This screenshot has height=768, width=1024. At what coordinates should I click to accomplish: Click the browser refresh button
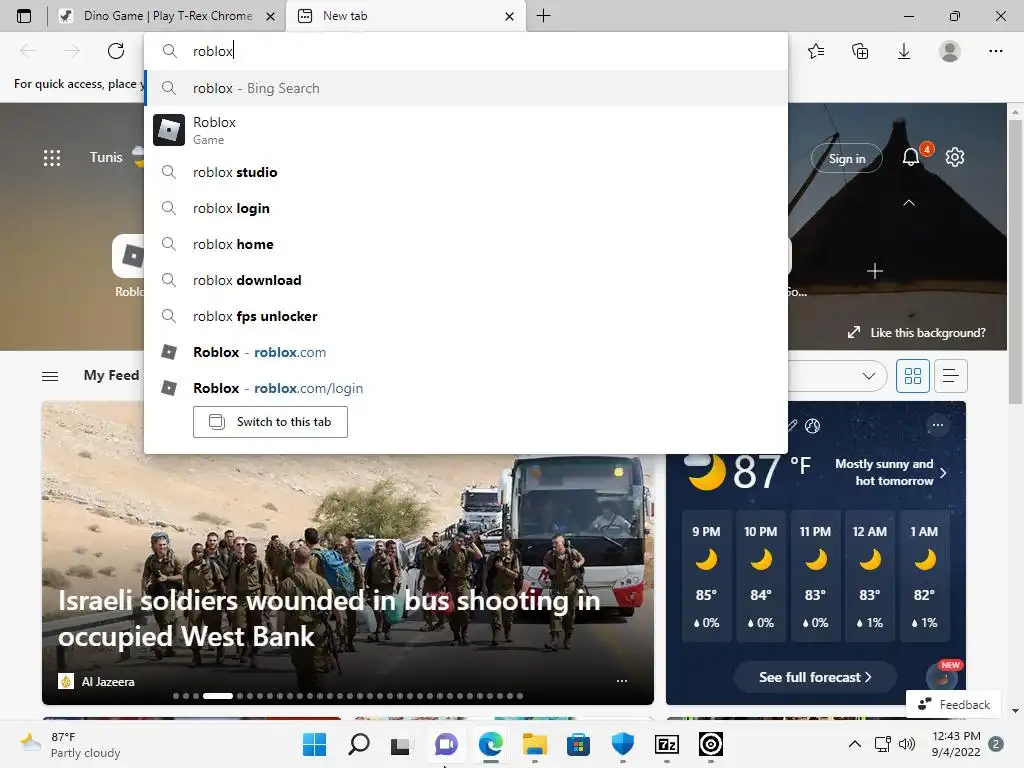[116, 51]
